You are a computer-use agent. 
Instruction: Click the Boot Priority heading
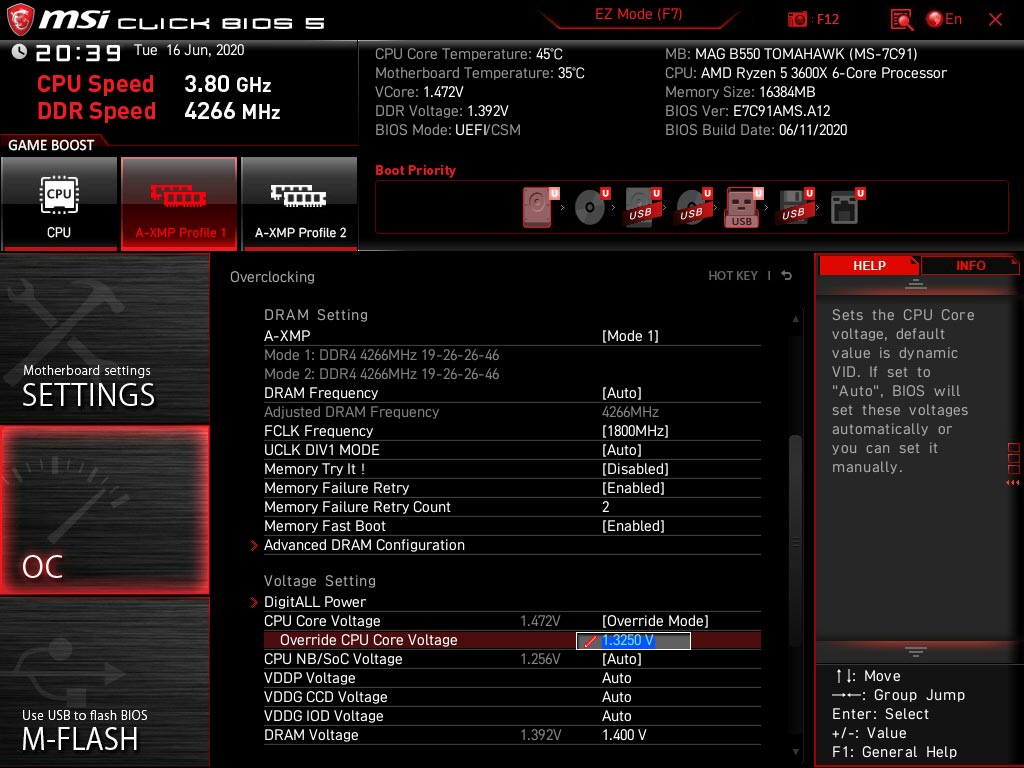pyautogui.click(x=415, y=170)
